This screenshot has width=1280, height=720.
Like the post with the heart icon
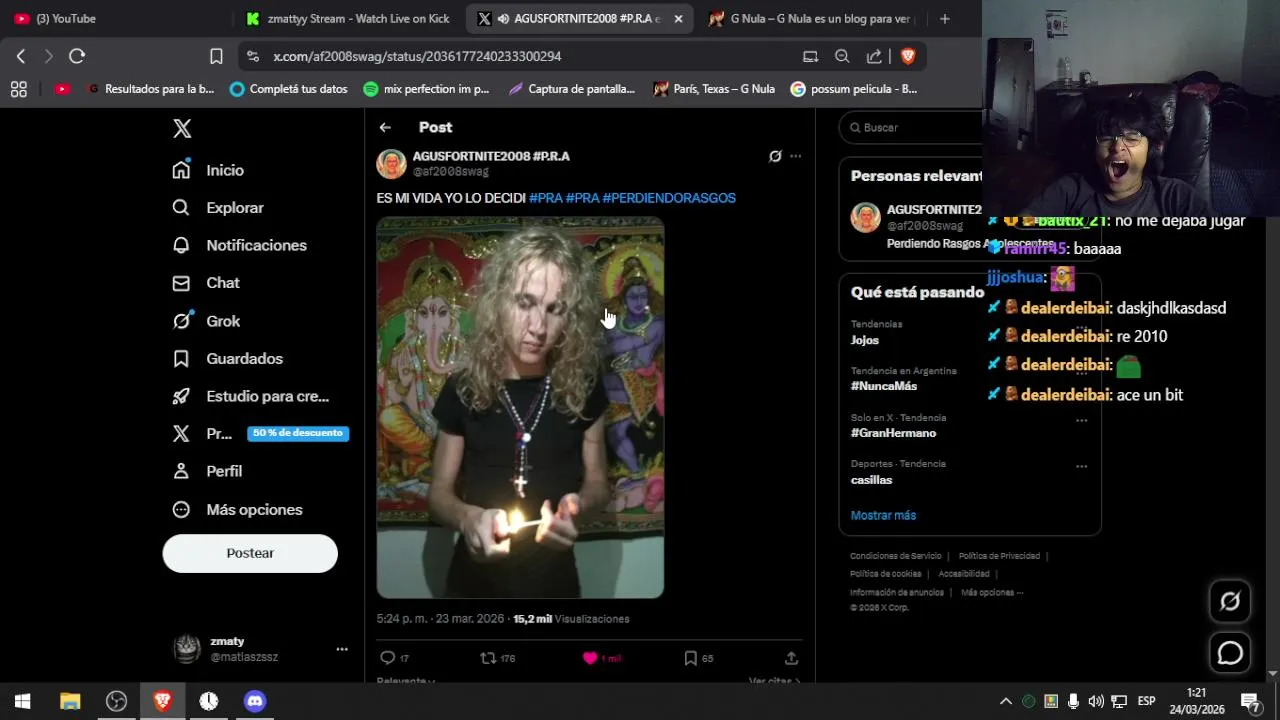point(590,658)
